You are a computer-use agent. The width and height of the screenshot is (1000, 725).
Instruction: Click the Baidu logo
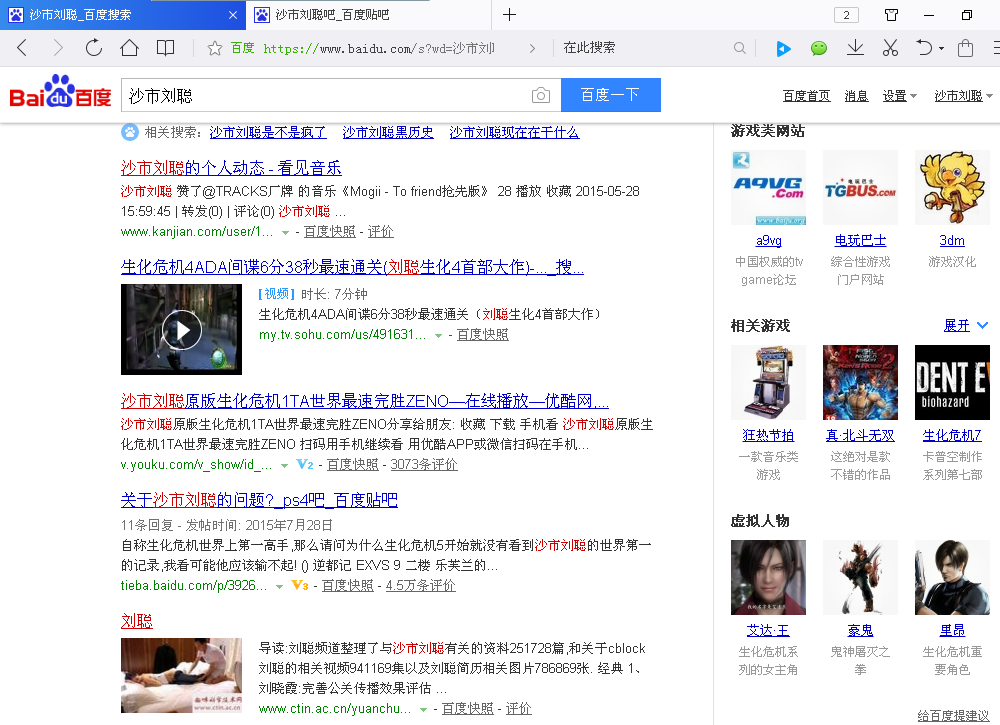click(x=61, y=92)
